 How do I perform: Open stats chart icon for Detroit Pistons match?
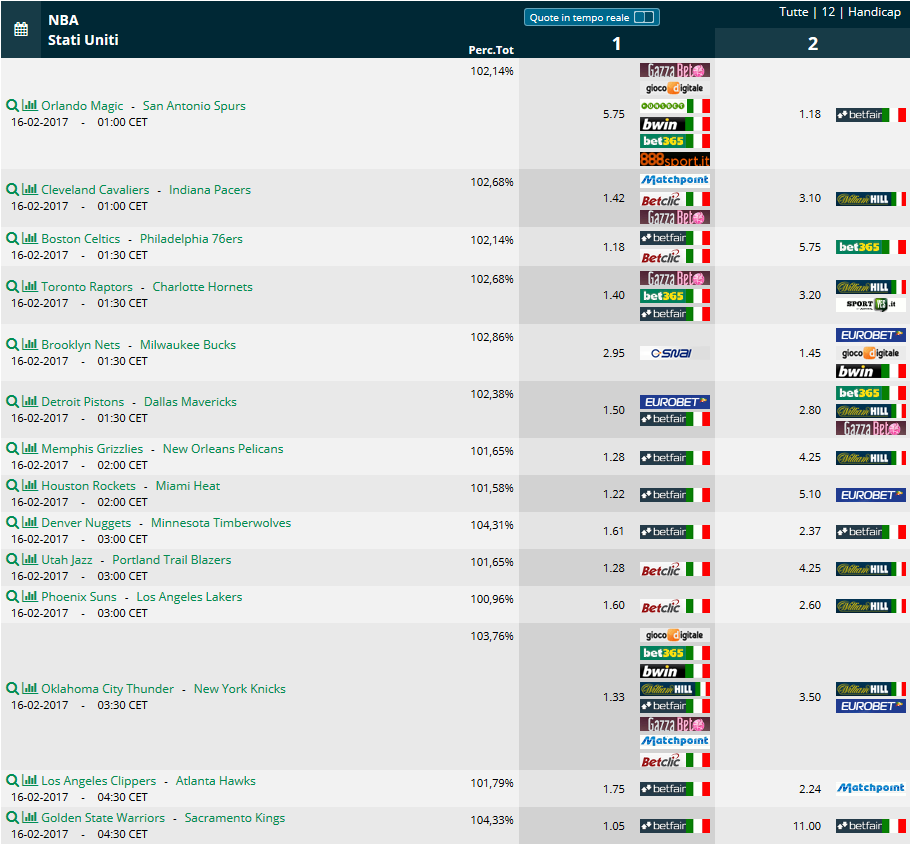(x=30, y=401)
